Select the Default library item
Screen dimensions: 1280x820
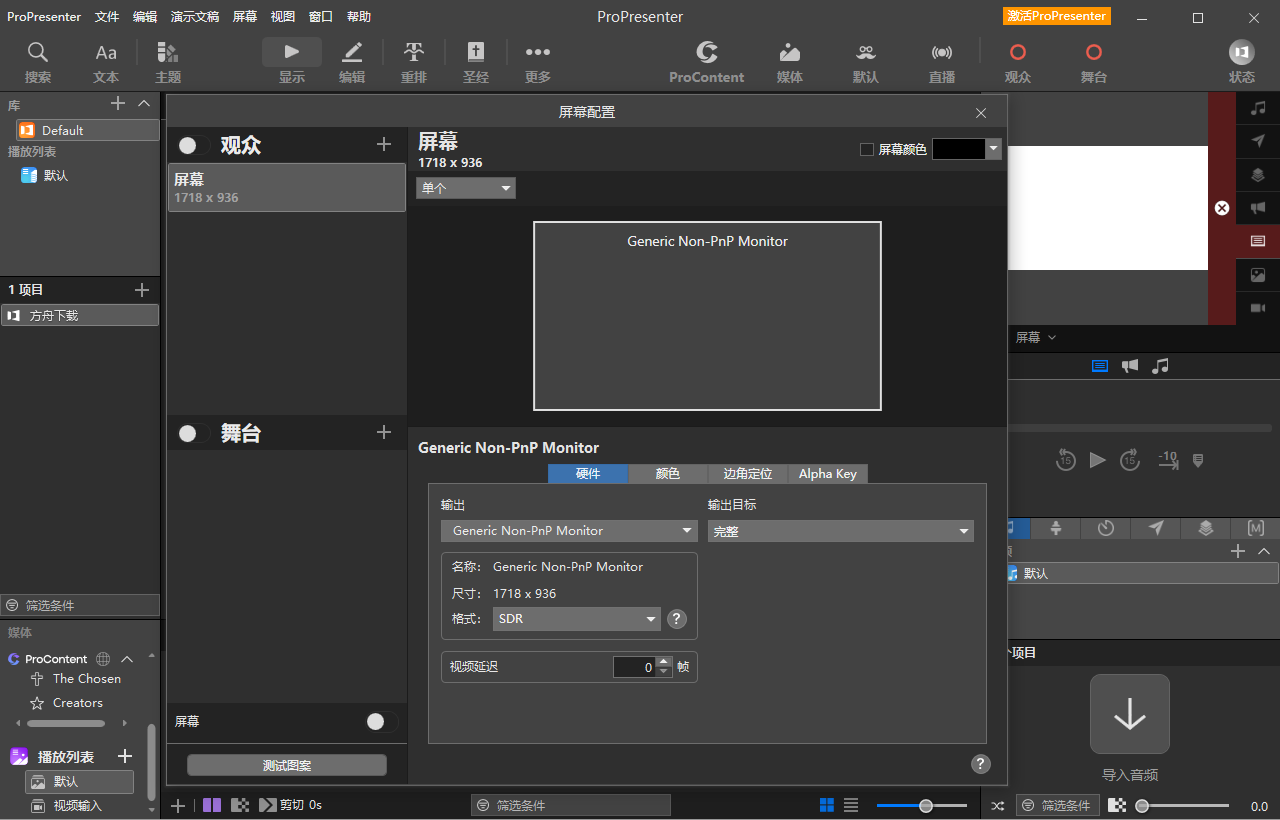88,130
